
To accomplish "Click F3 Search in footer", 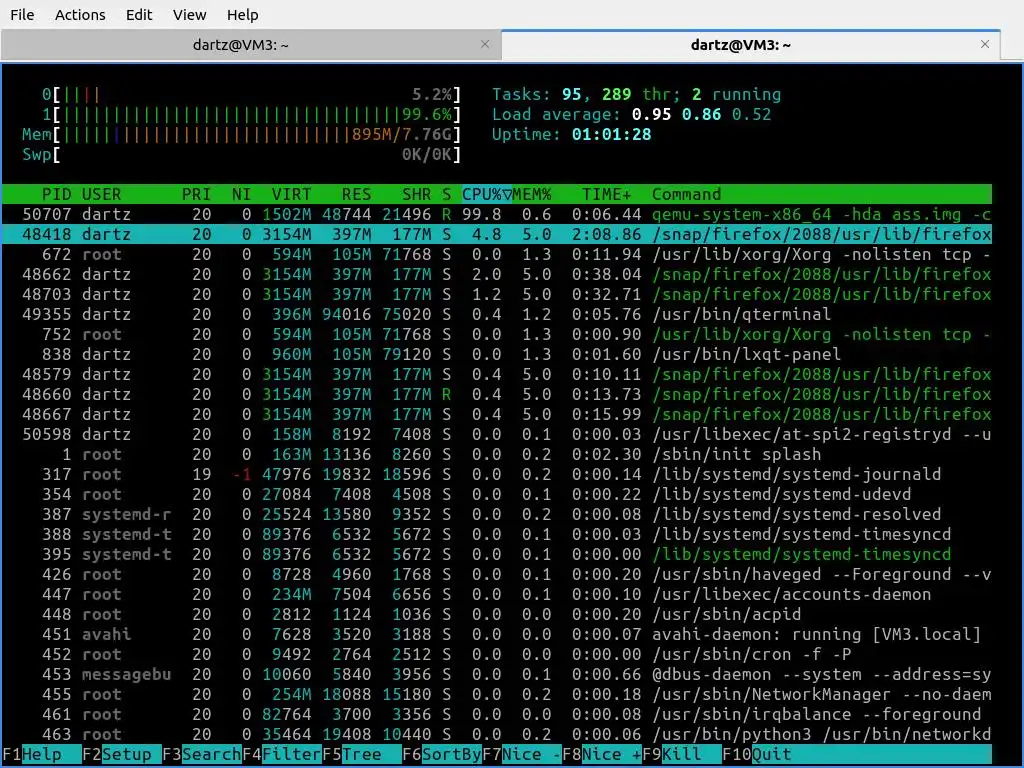I will coord(202,754).
